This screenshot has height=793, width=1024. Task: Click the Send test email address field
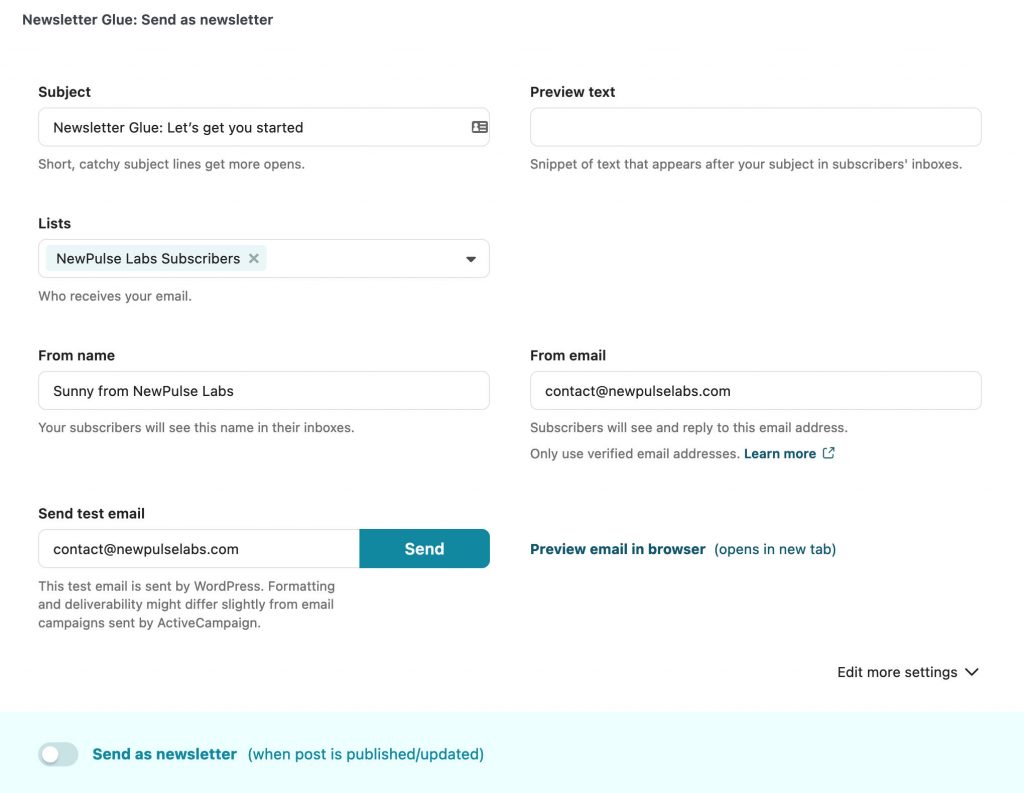198,548
